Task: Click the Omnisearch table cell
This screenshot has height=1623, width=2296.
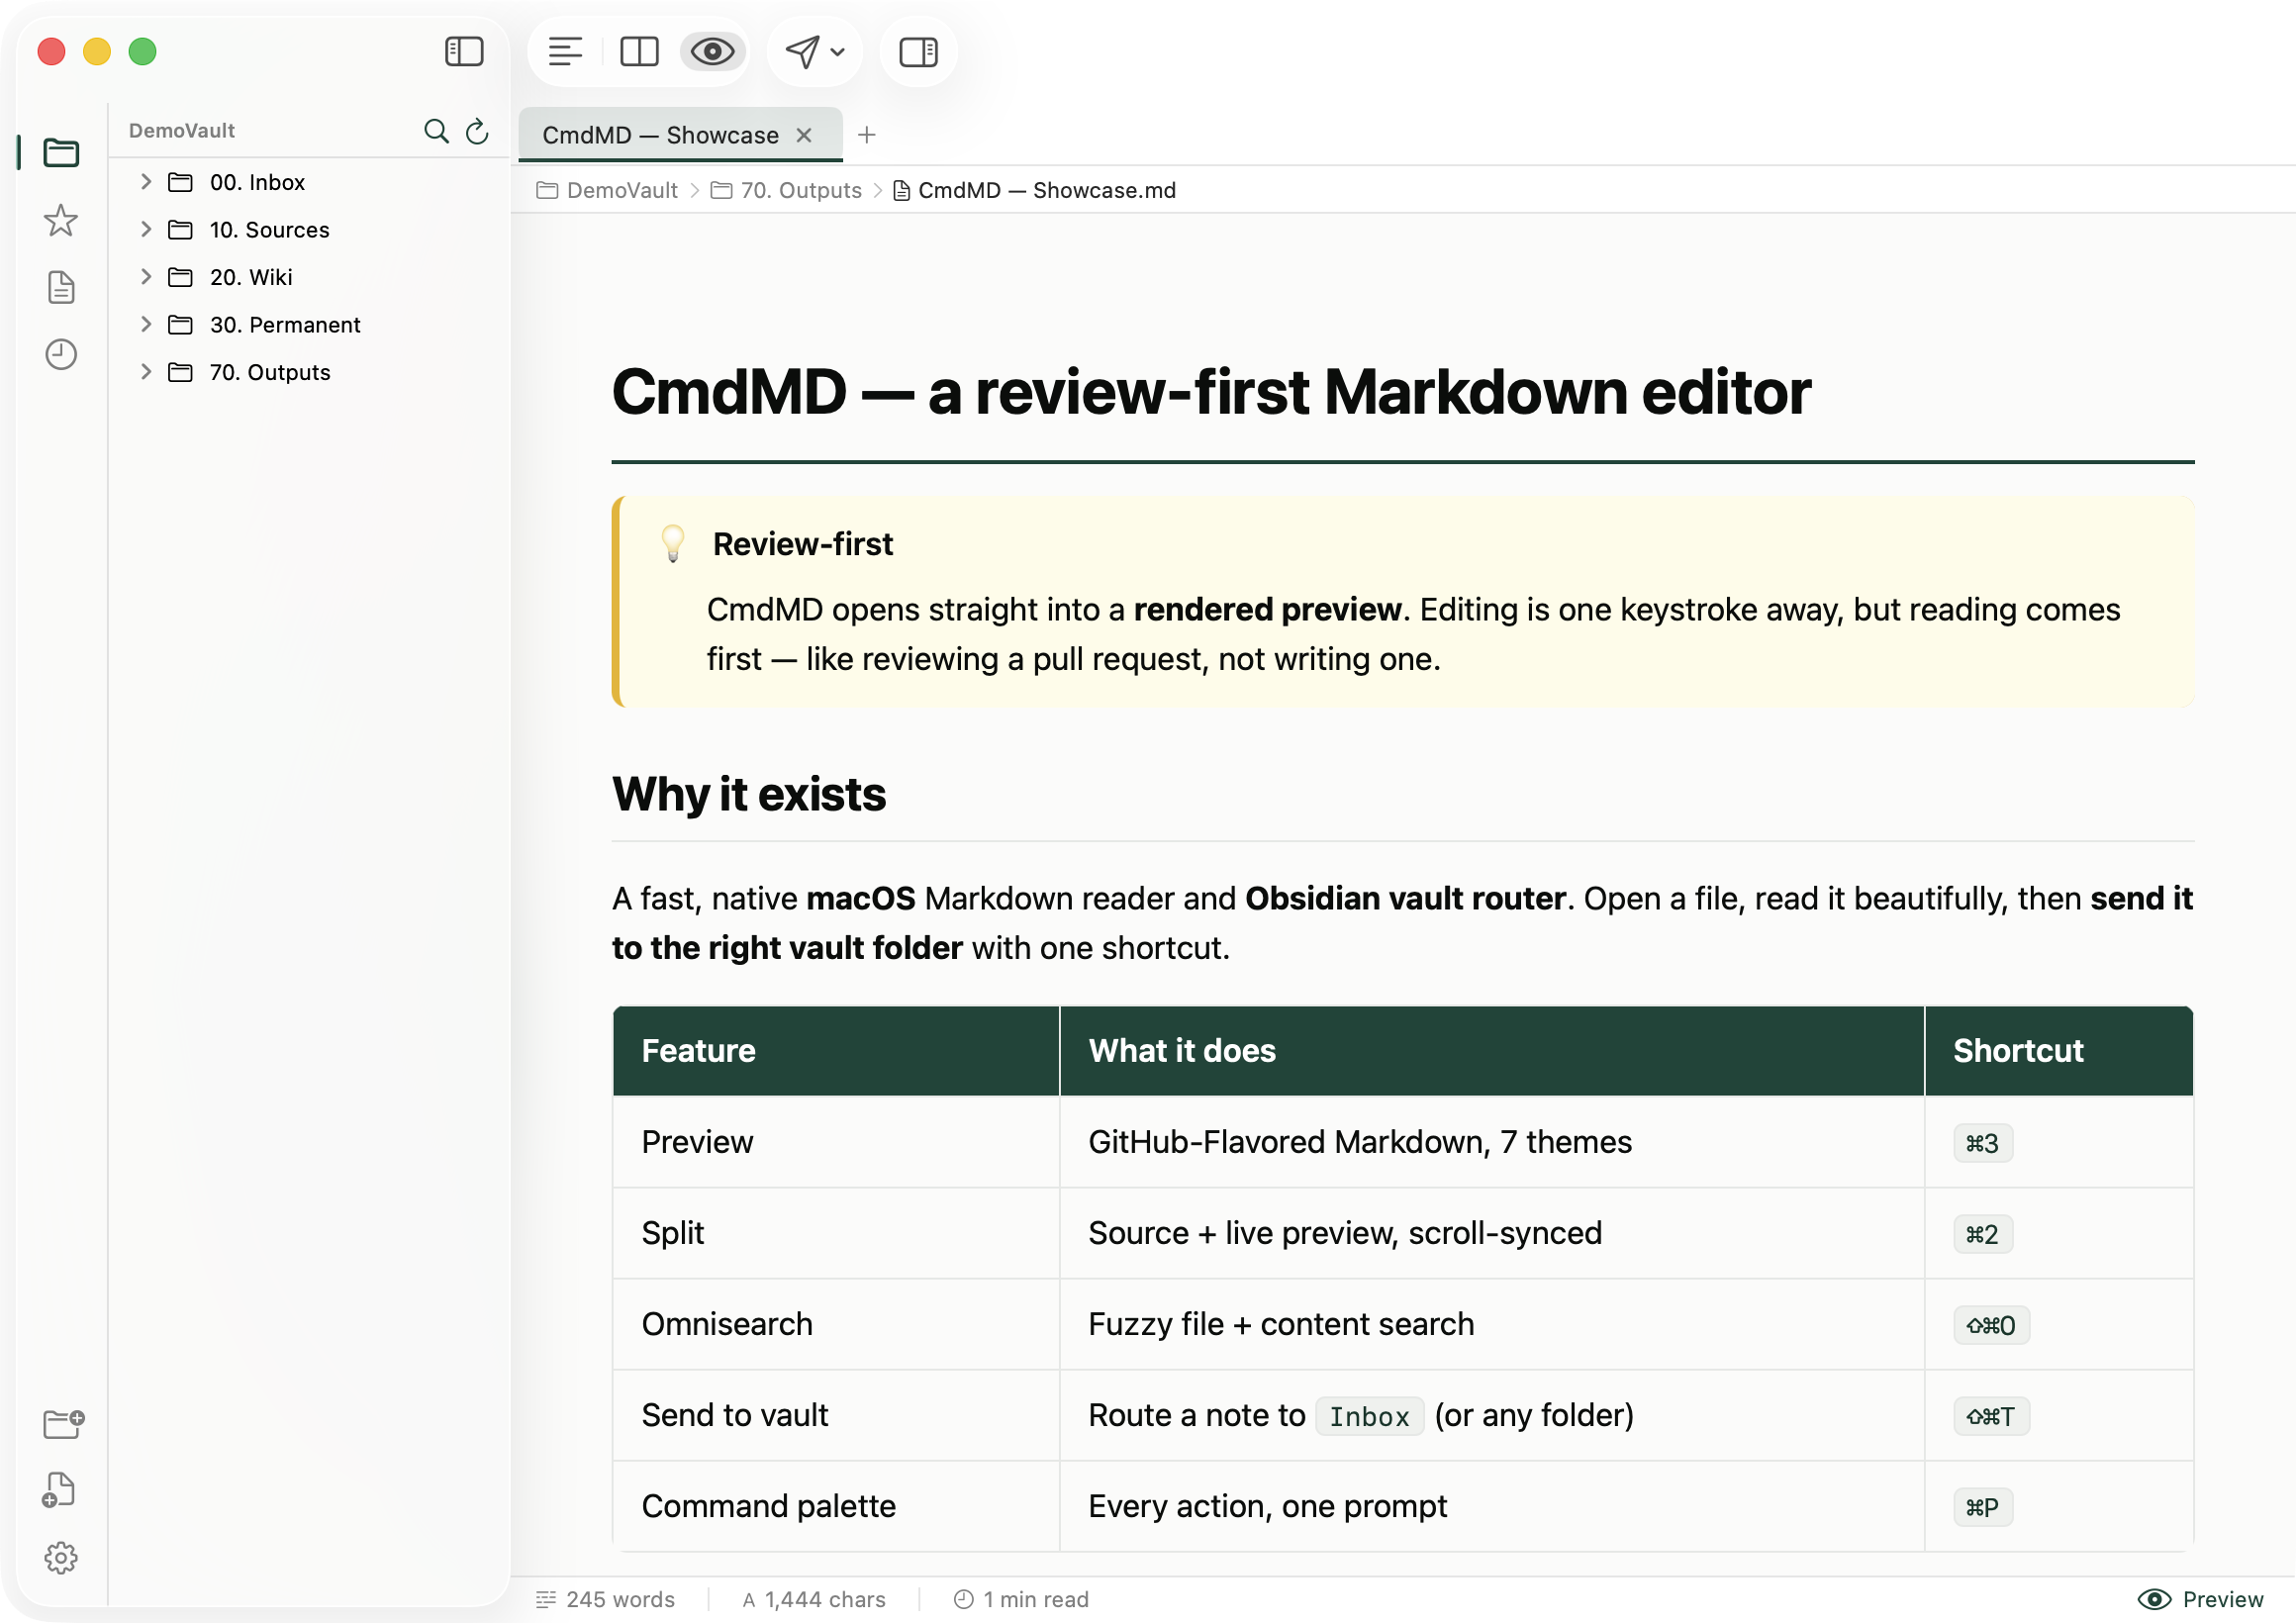Action: pos(836,1324)
